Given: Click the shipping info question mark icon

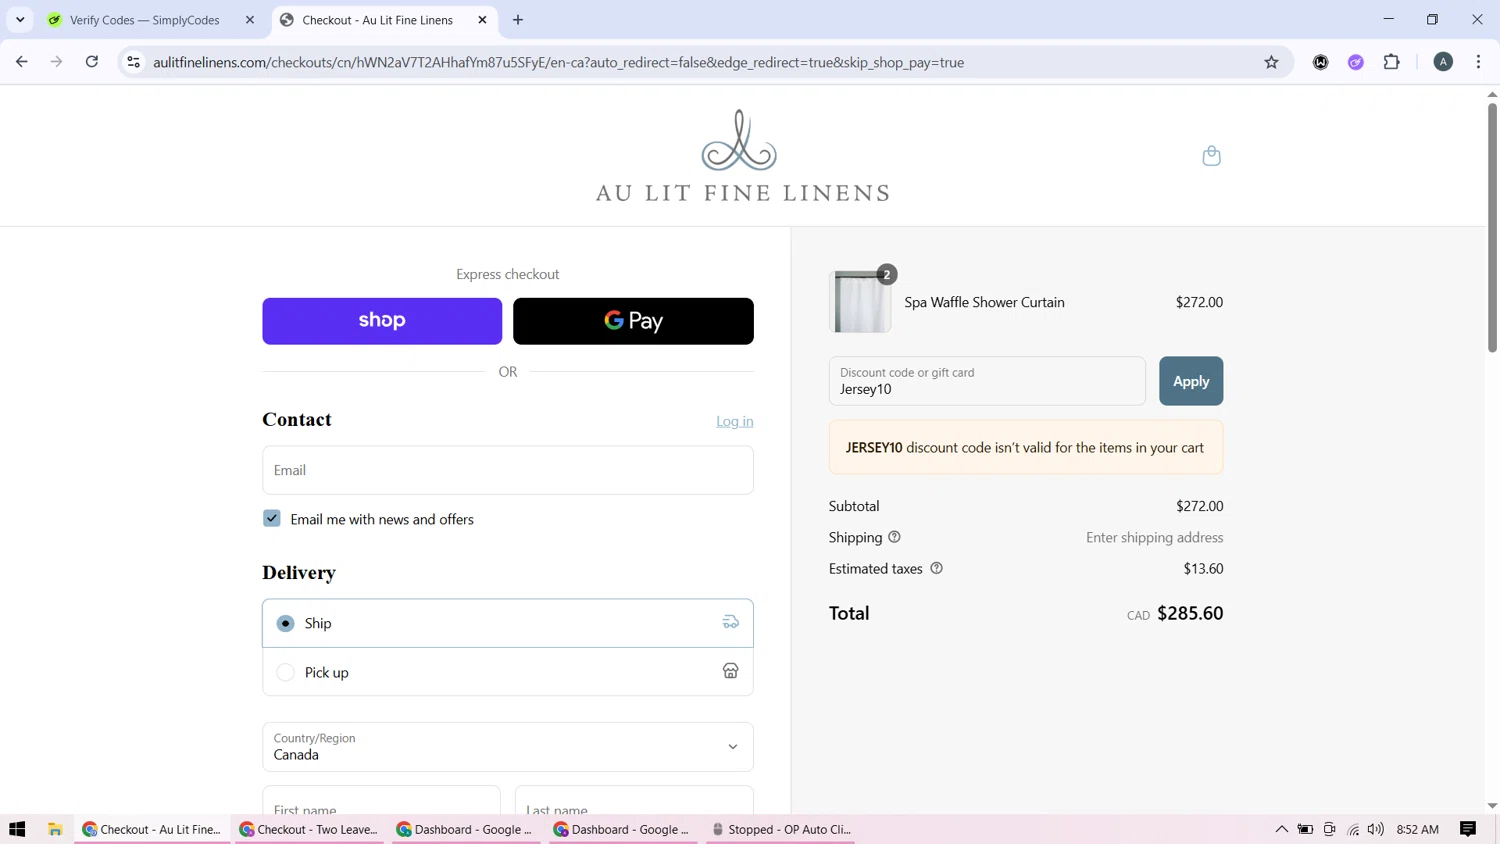Looking at the screenshot, I should point(894,537).
